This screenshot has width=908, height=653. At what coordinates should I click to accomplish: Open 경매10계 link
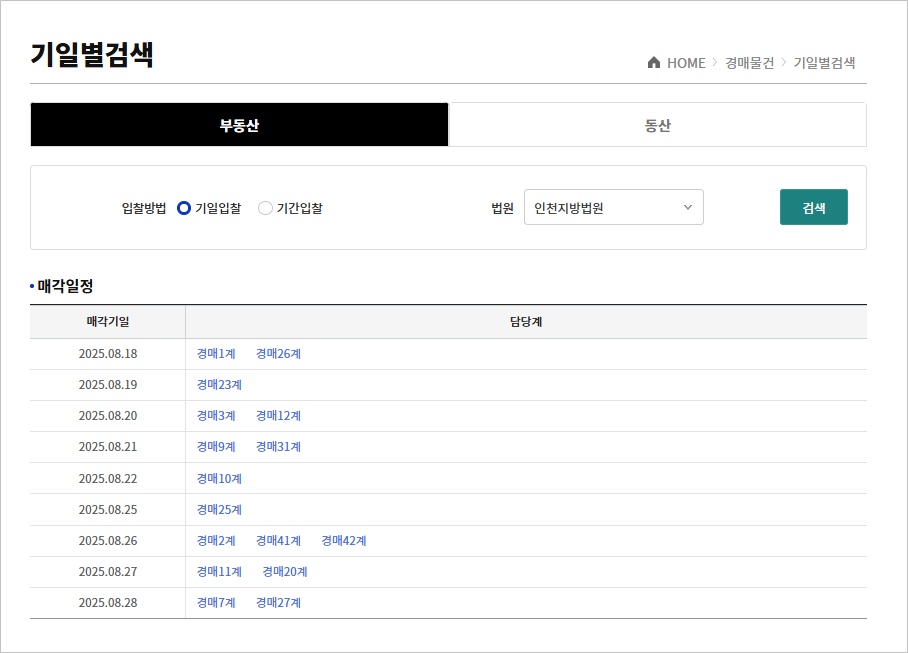tap(219, 479)
